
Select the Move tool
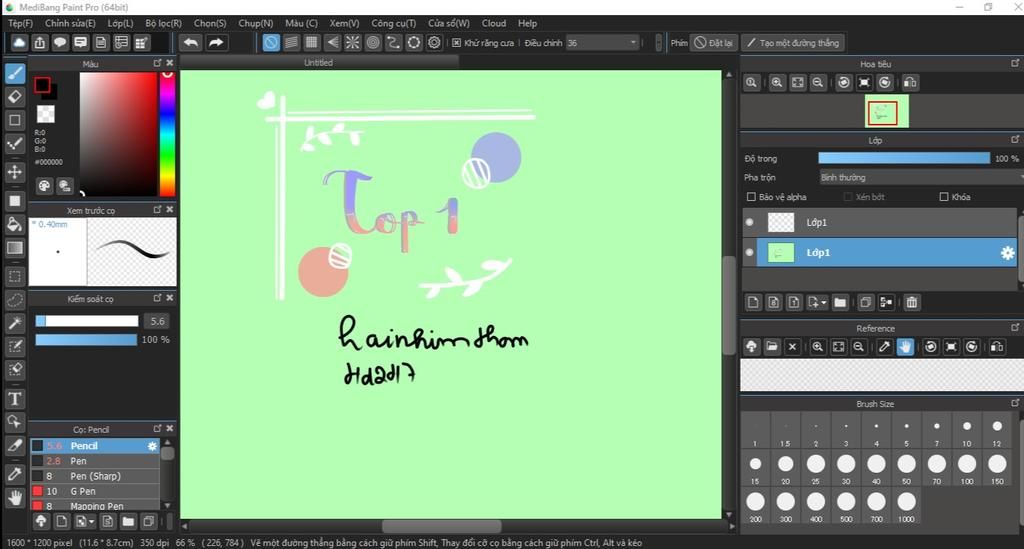(x=14, y=172)
